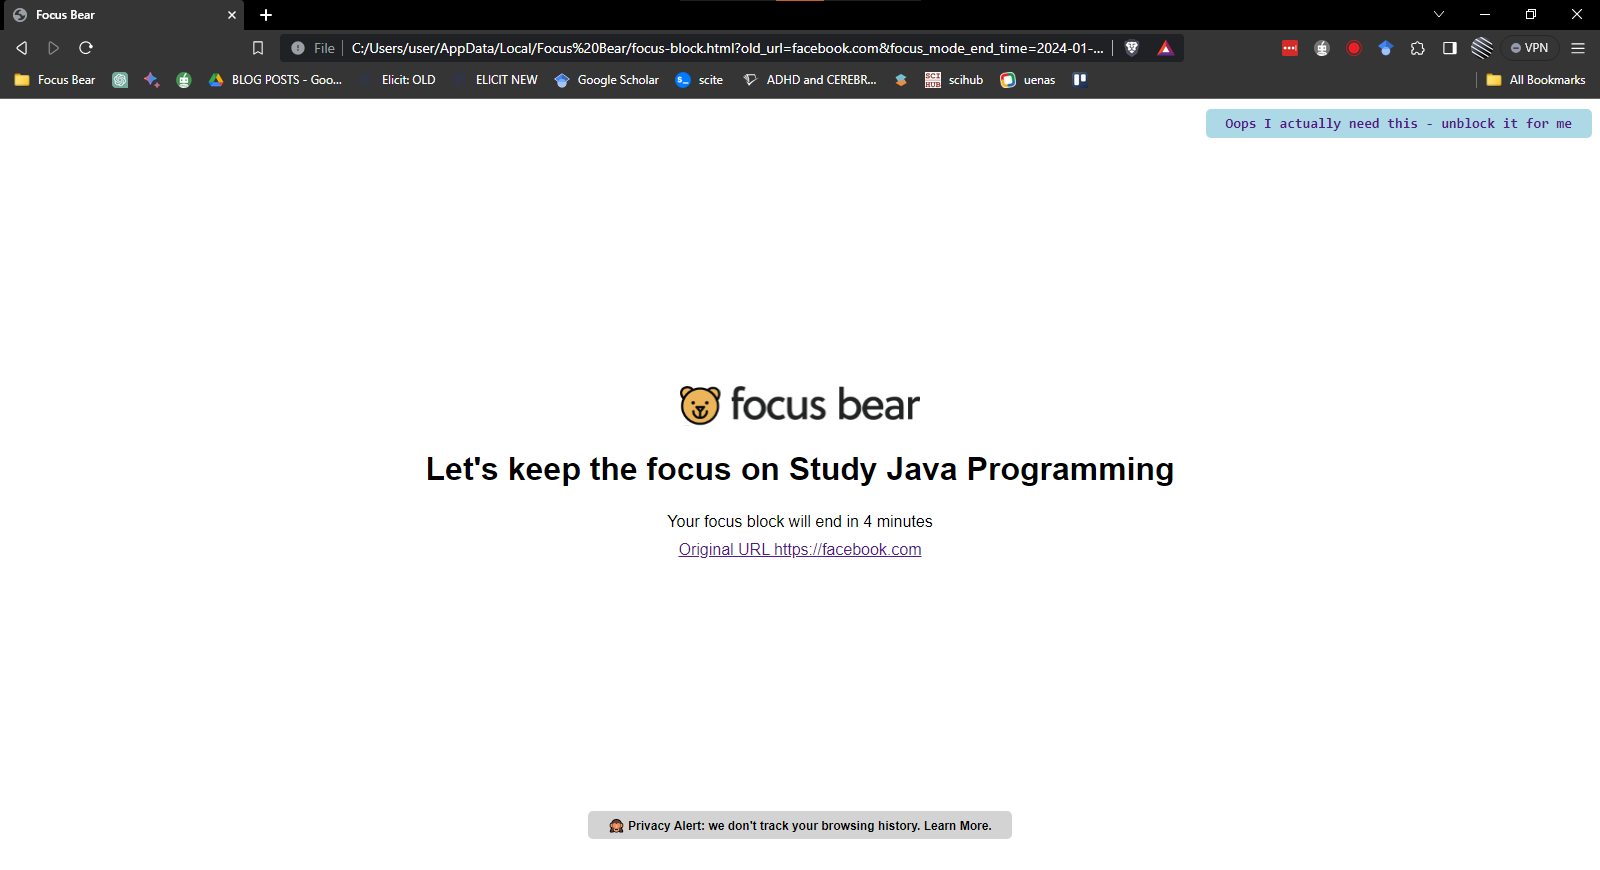Open the browser hamburger main menu
1600x870 pixels.
(x=1578, y=48)
